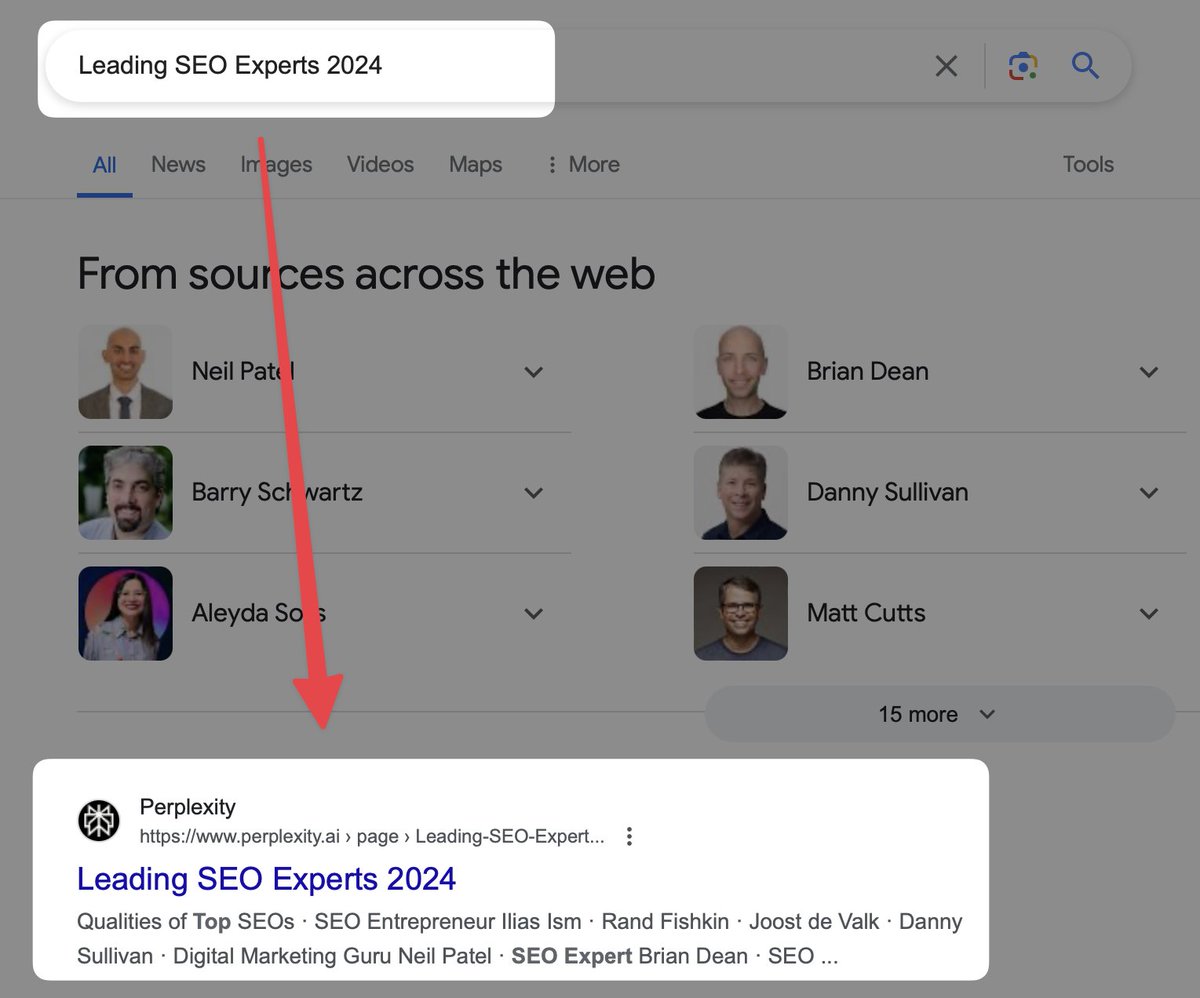Switch to the News tab
The width and height of the screenshot is (1200, 998).
point(178,165)
